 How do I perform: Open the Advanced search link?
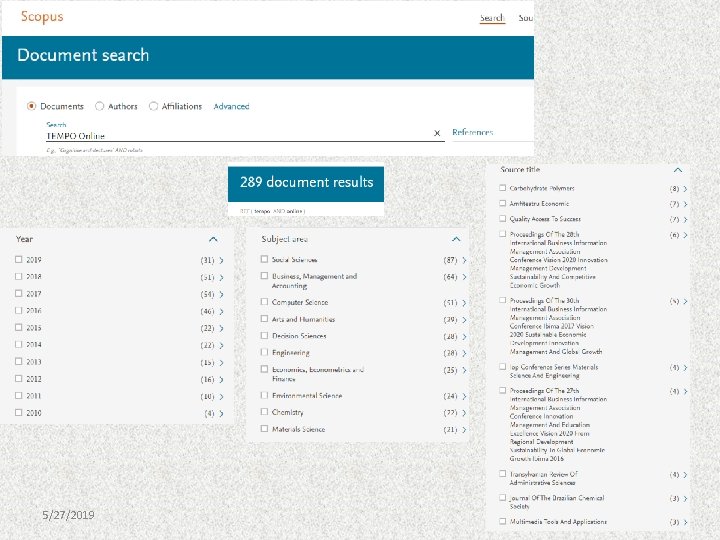pos(231,107)
